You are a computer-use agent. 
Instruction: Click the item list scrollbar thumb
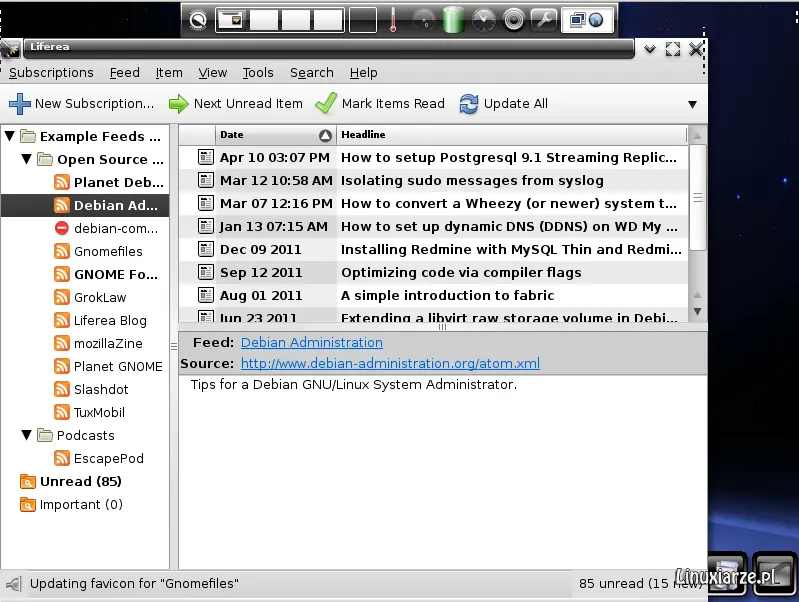point(698,197)
